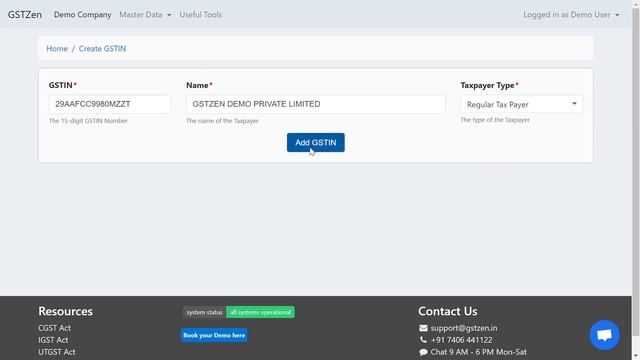
Task: Open the chat widget bubble icon
Action: [x=604, y=335]
